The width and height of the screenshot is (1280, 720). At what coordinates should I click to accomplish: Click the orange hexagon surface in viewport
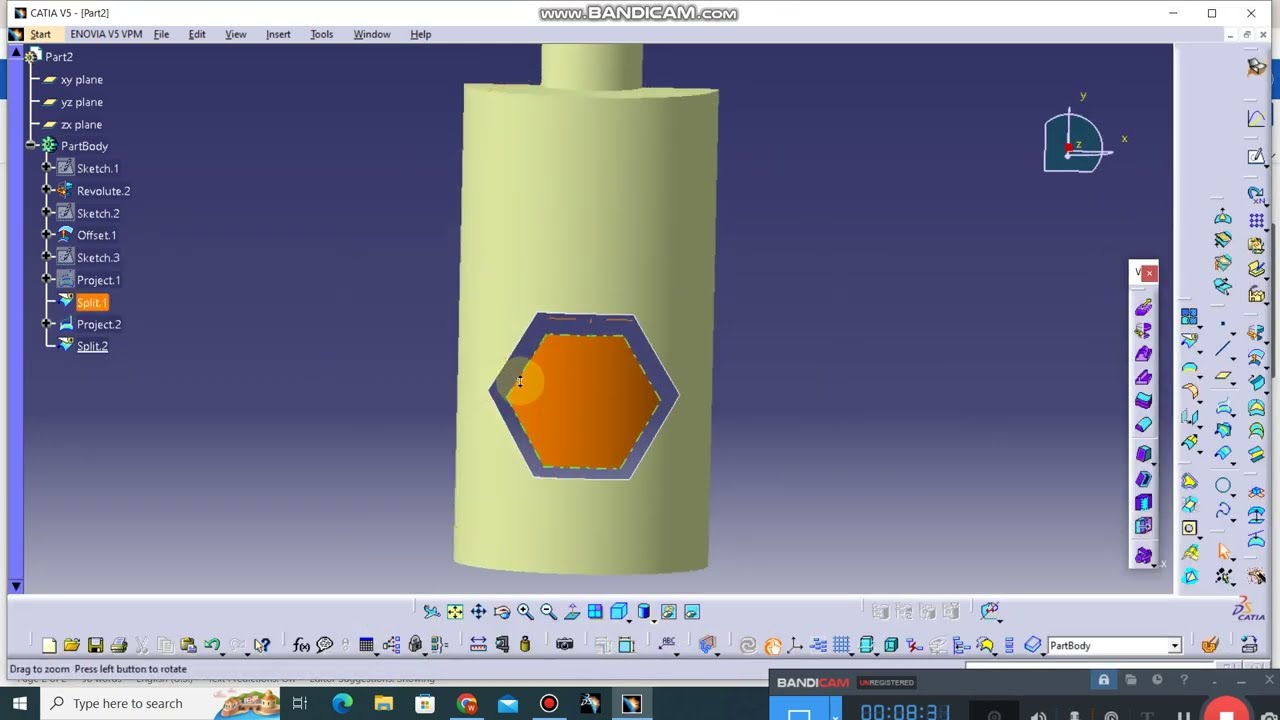[x=585, y=400]
